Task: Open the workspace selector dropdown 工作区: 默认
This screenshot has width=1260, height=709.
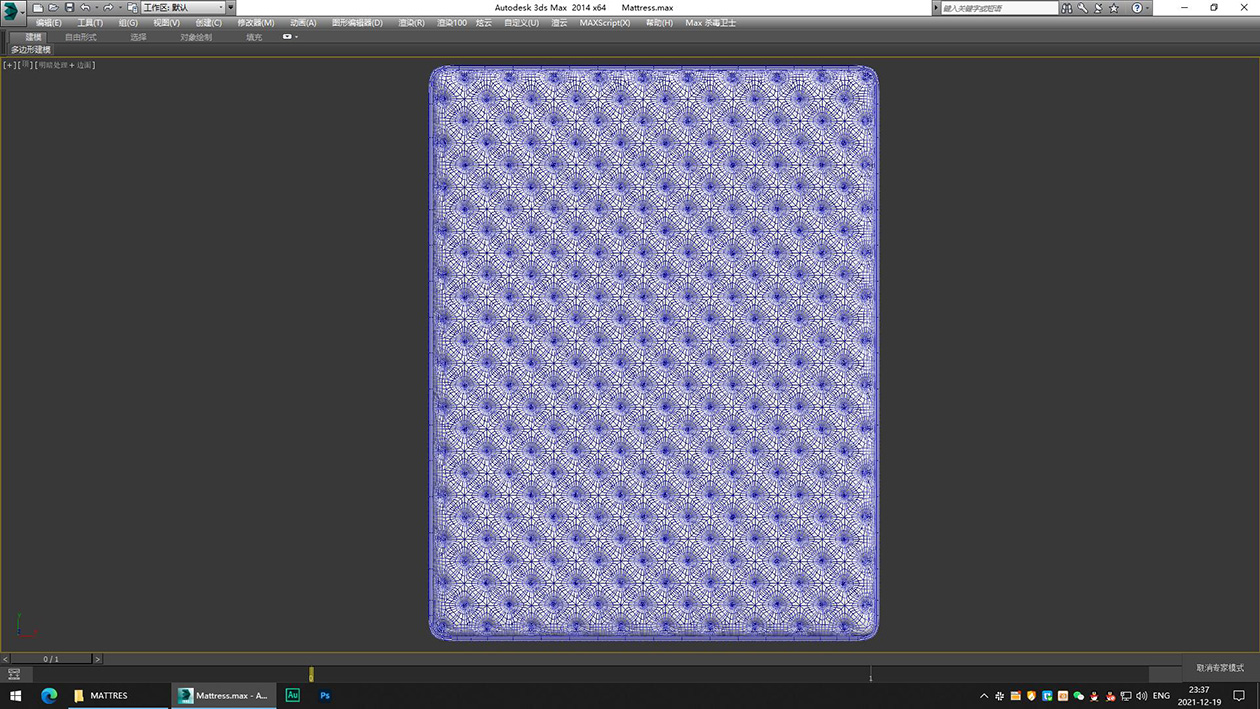Action: coord(181,8)
